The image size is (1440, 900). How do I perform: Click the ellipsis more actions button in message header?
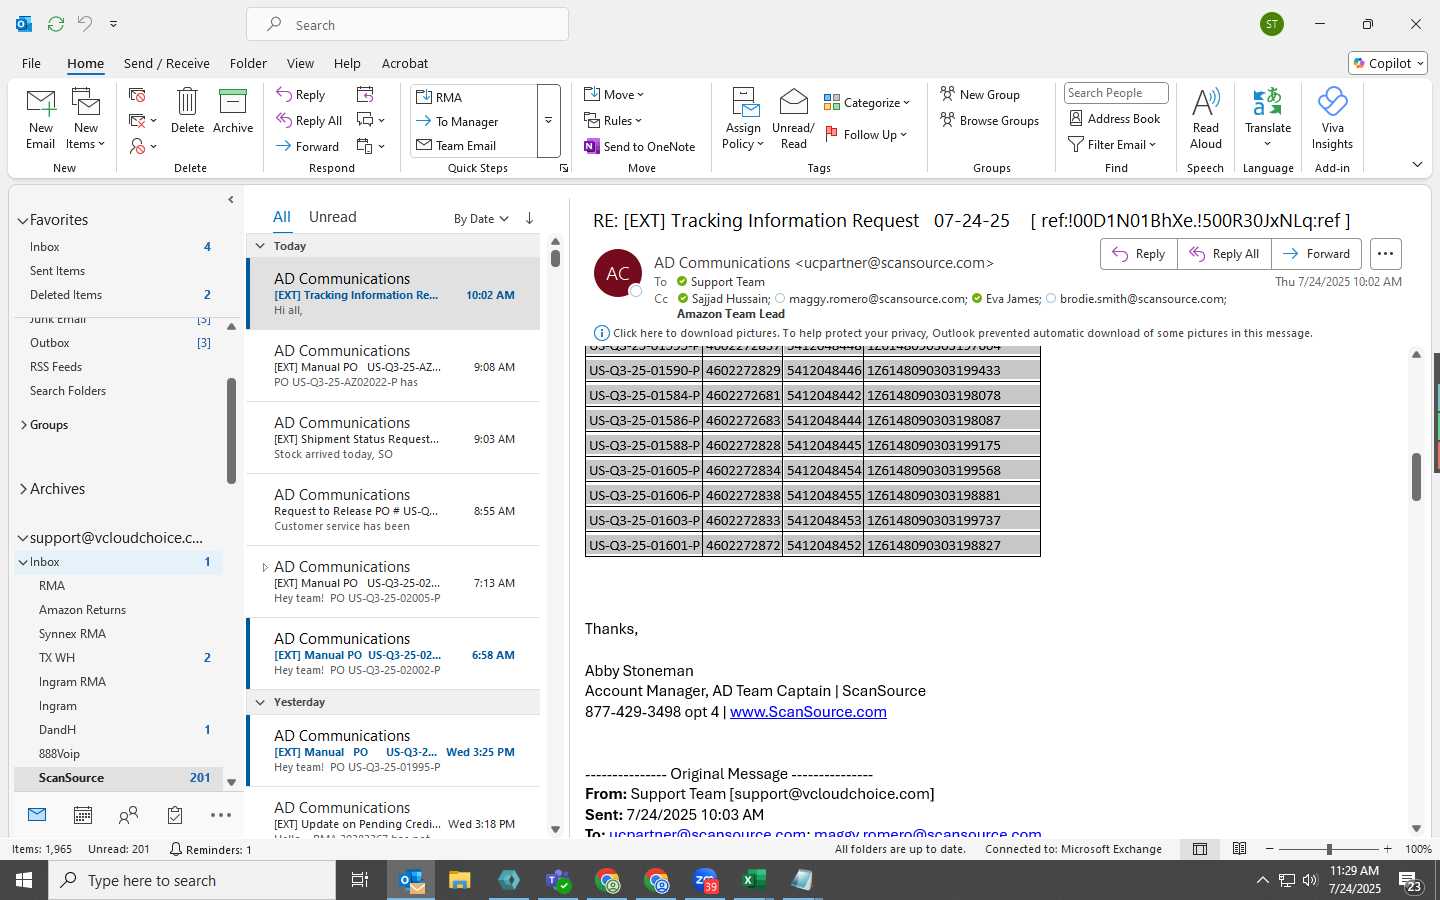click(1385, 254)
